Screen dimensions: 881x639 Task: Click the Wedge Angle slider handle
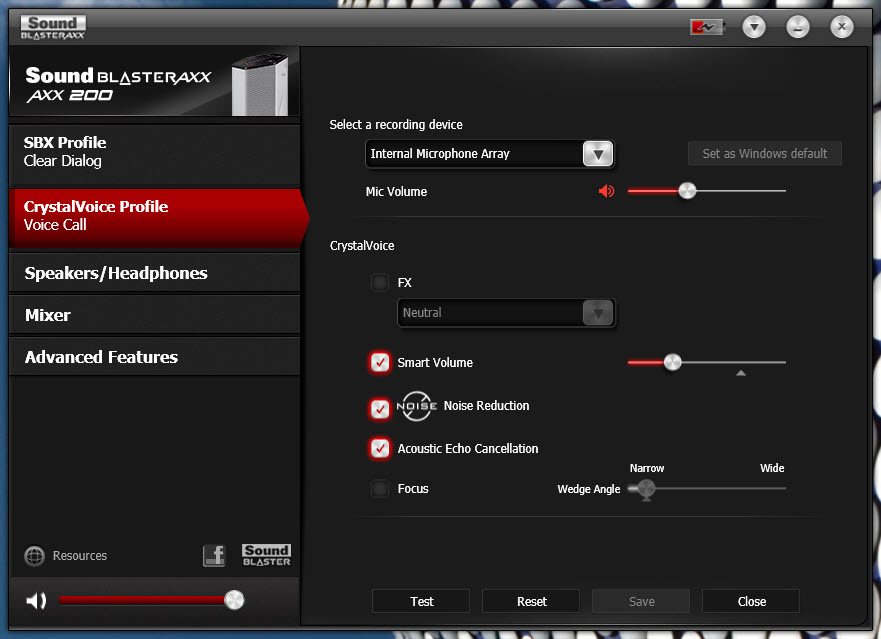coord(647,489)
